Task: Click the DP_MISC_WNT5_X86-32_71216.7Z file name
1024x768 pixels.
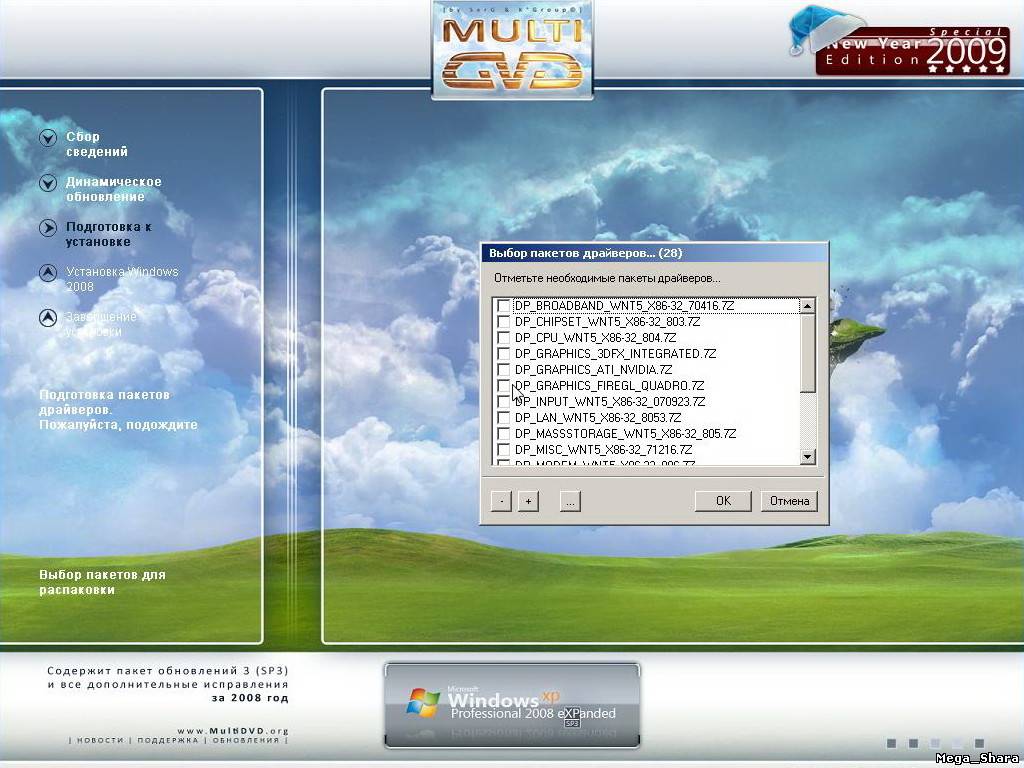Action: [603, 450]
